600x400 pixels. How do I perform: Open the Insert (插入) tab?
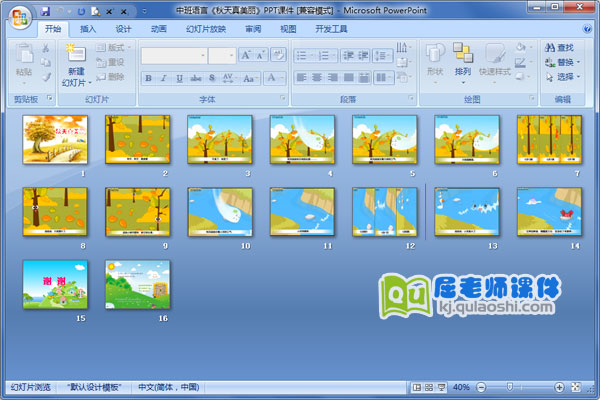click(x=89, y=30)
